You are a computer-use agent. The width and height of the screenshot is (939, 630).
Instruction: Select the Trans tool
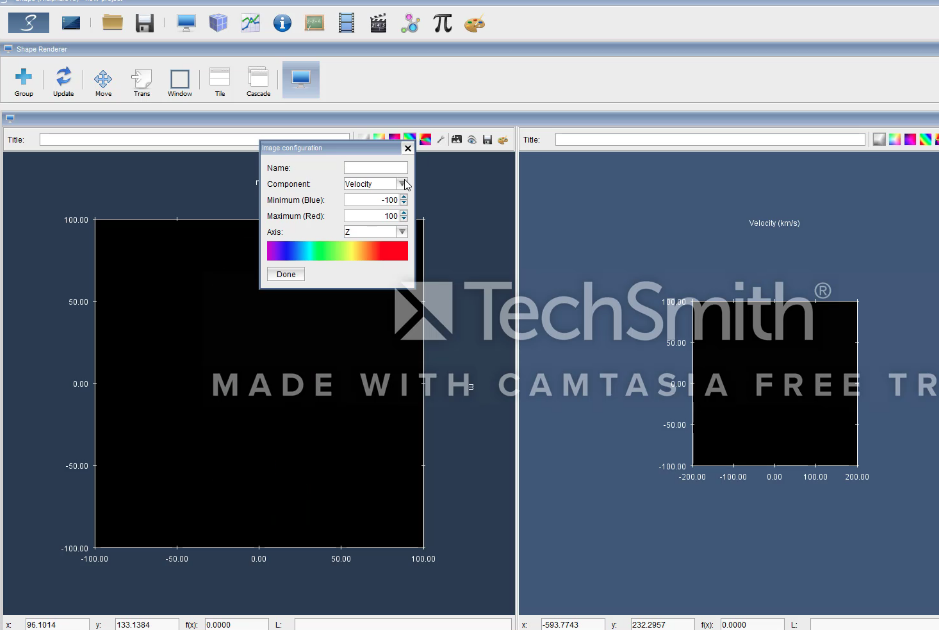point(142,81)
